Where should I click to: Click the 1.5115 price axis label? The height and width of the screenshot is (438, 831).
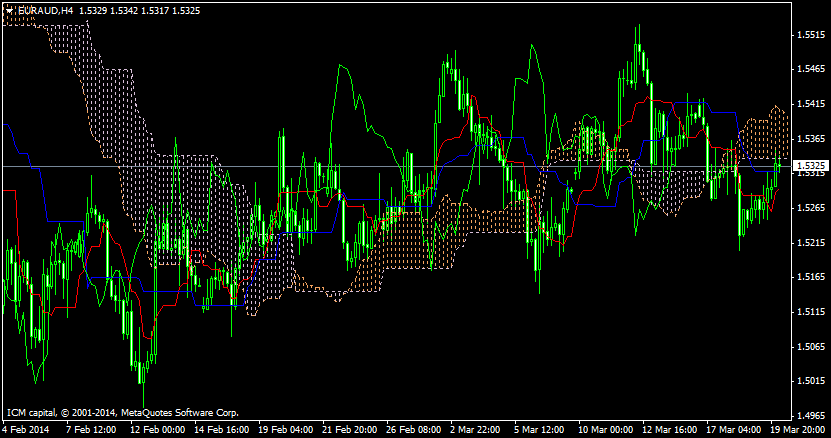811,312
